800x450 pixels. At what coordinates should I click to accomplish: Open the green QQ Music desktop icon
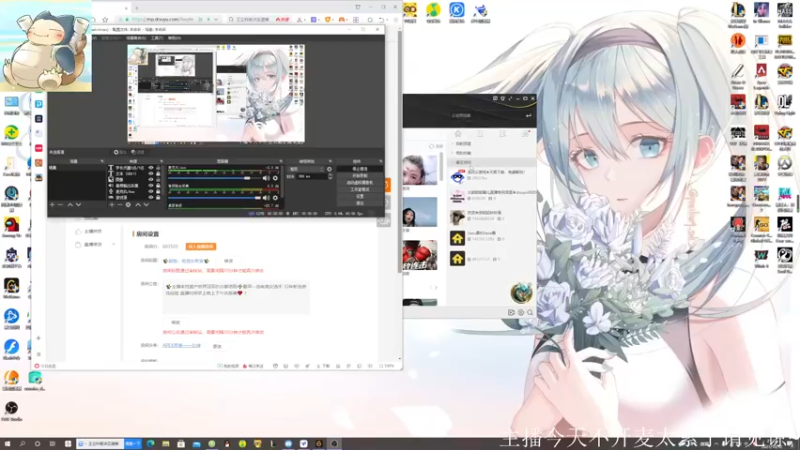tap(433, 12)
